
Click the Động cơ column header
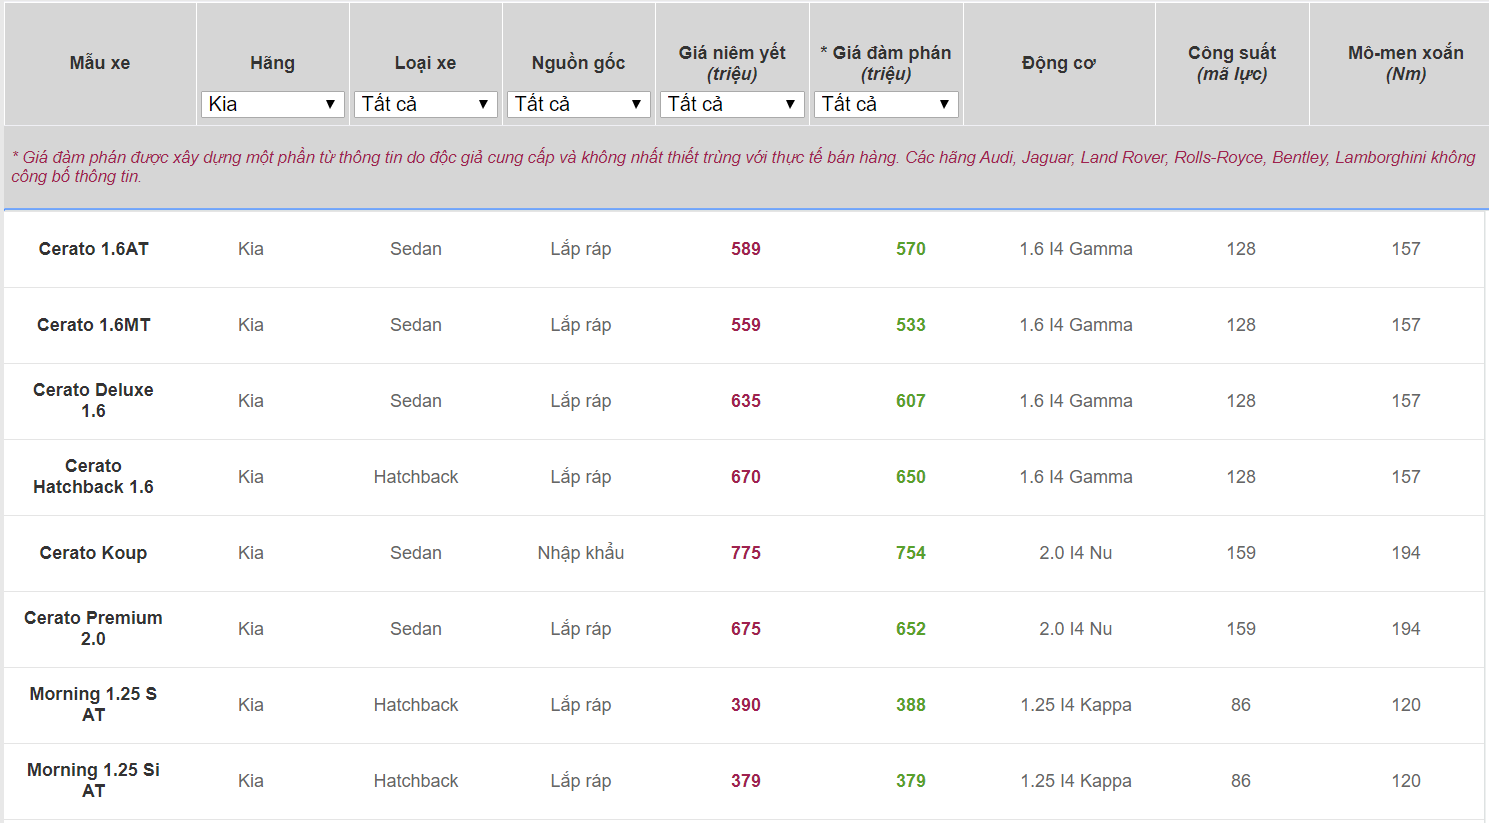click(1058, 63)
